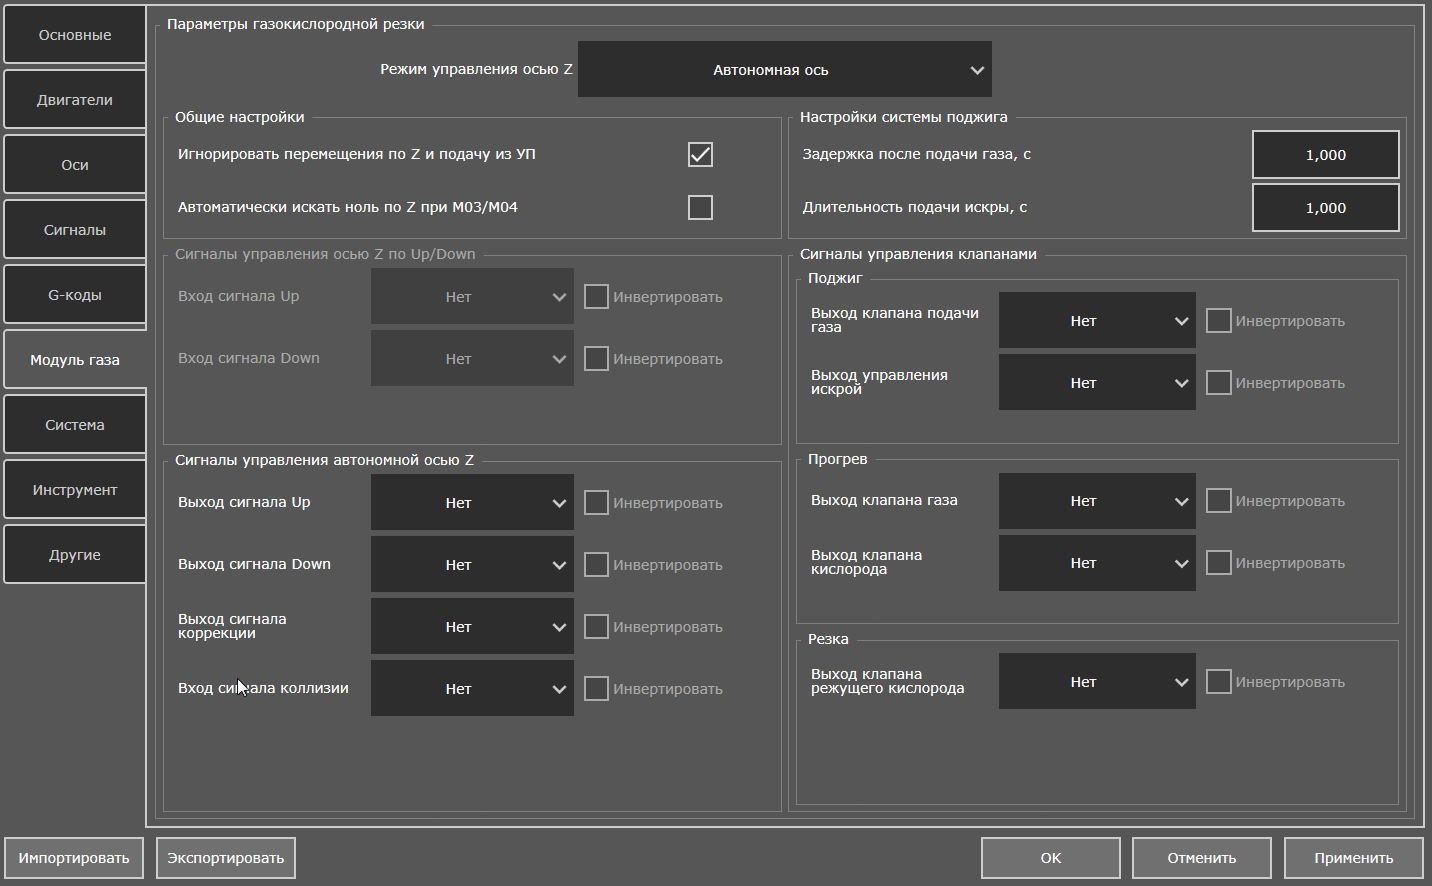Toggle Инвертировать for Выход клапана кислорода

1218,562
